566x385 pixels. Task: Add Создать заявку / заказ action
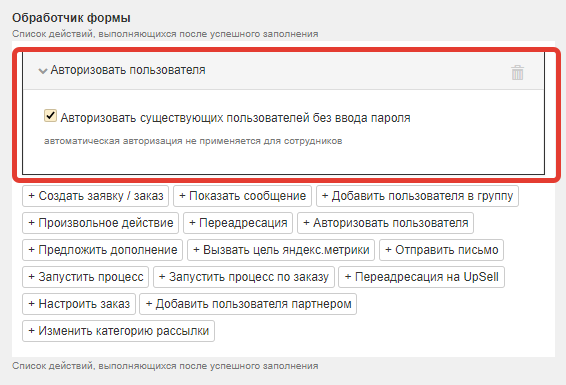pos(95,196)
